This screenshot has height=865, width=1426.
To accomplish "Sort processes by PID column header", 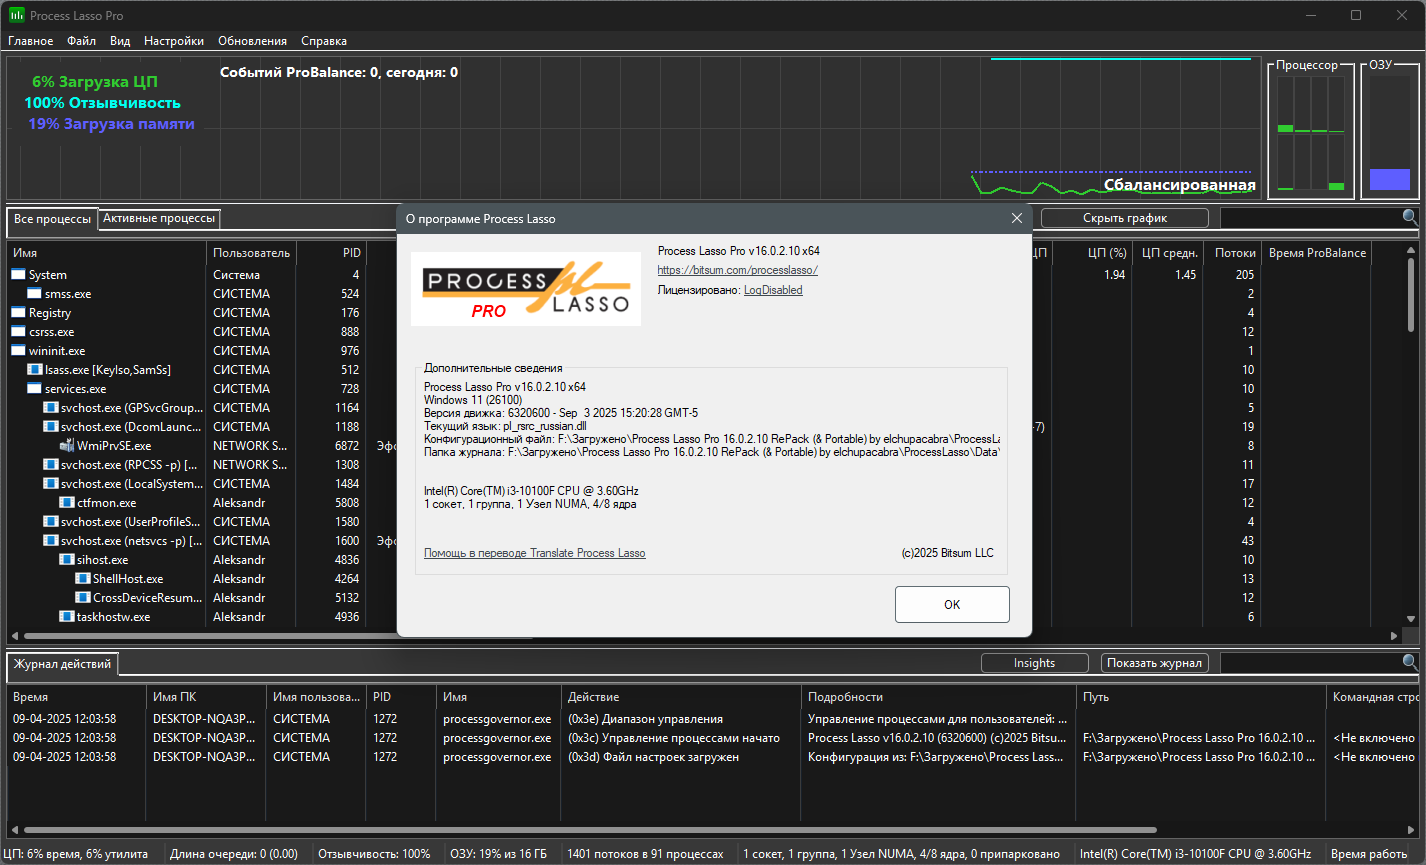I will click(x=331, y=253).
